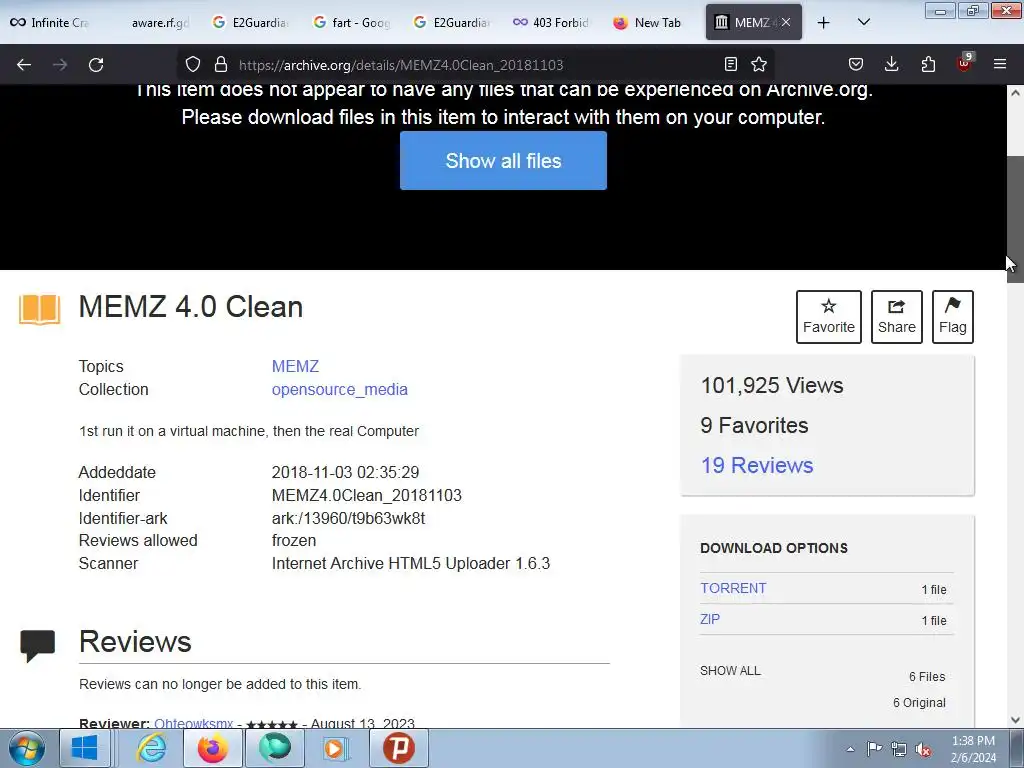Open a new browser tab
The image size is (1024, 768).
(824, 23)
